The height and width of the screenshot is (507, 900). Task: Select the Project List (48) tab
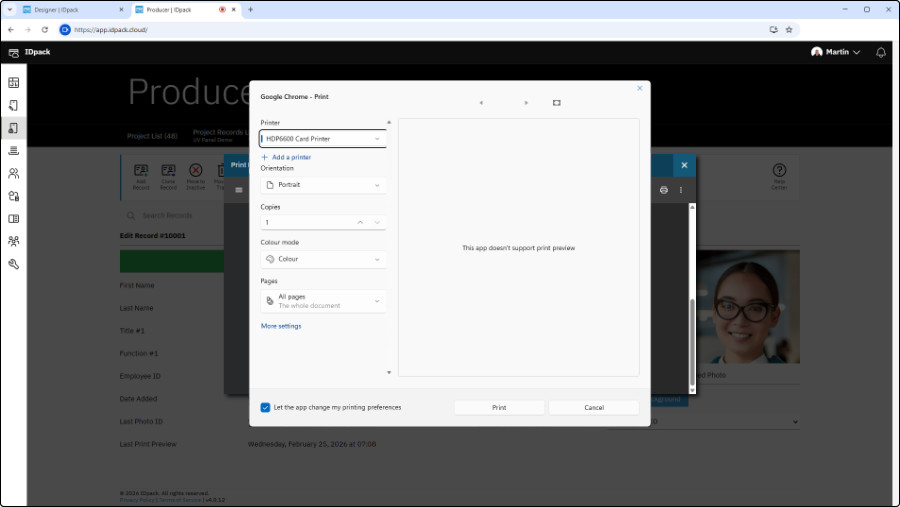152,135
